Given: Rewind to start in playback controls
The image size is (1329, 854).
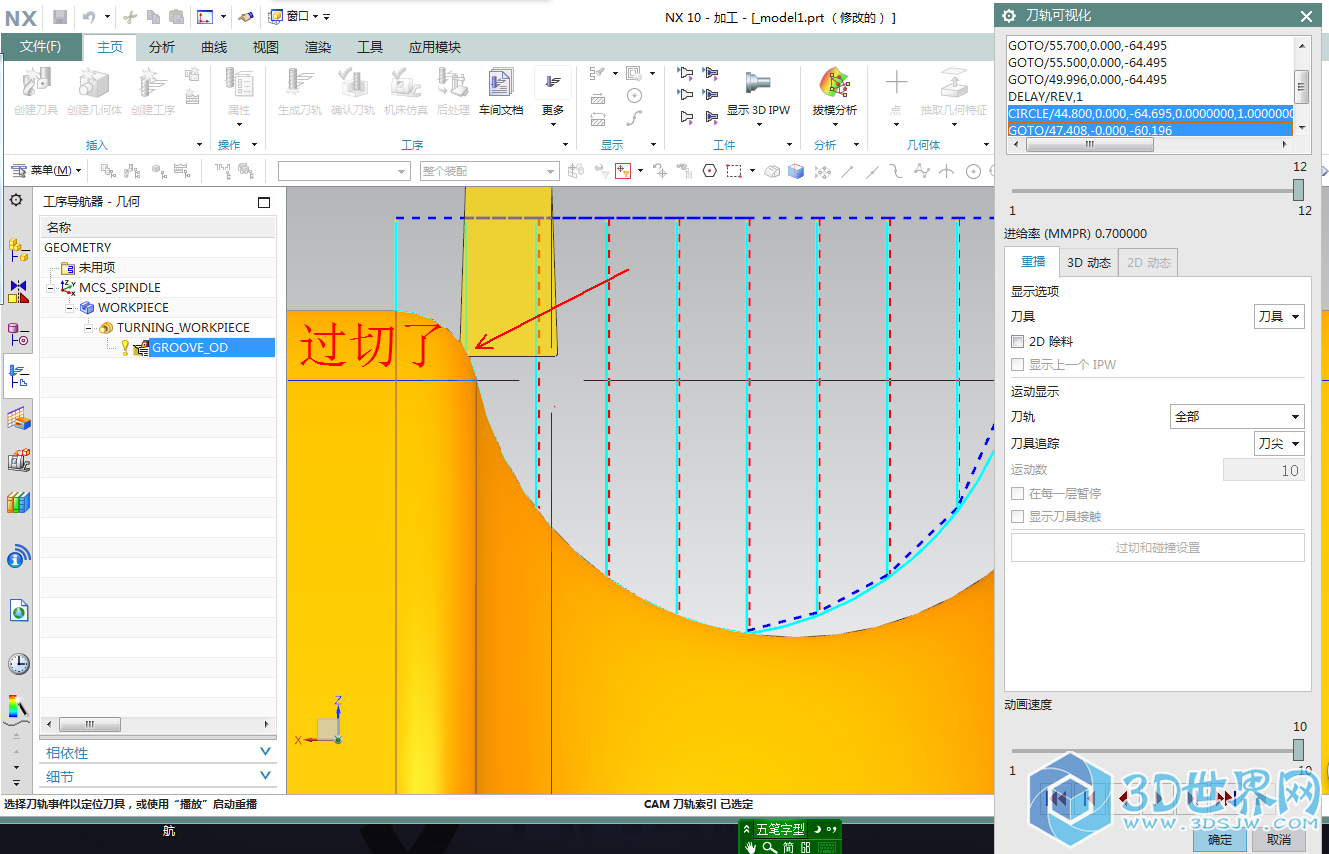Looking at the screenshot, I should tap(1054, 798).
